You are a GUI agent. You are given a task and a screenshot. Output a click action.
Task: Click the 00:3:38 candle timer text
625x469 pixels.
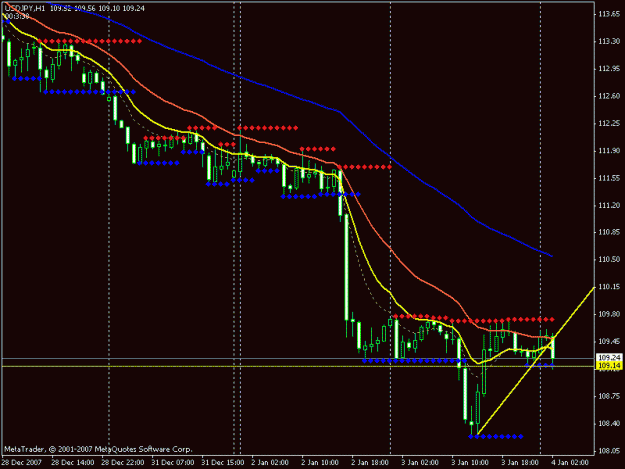(x=17, y=16)
